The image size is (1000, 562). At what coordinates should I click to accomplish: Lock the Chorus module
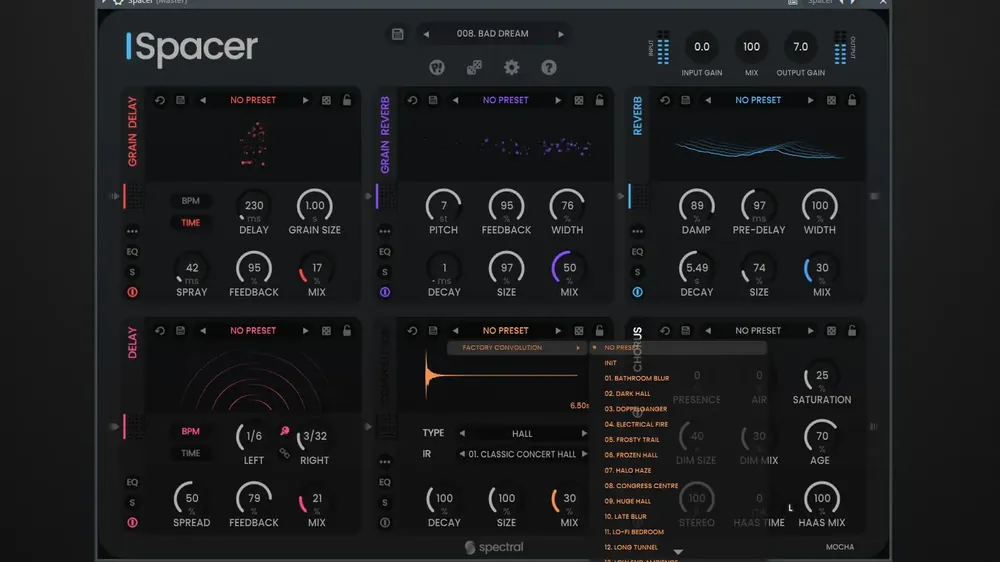pos(852,330)
